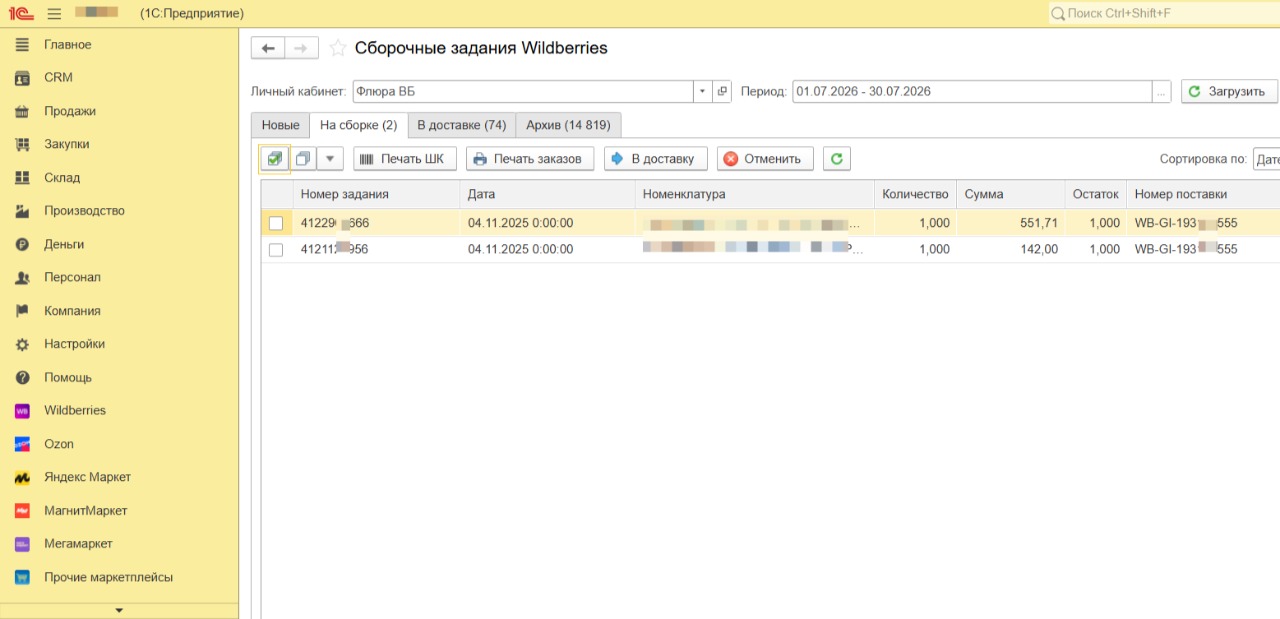Tick the checkbox for the 551,71 row
The height and width of the screenshot is (619, 1280).
[x=276, y=223]
